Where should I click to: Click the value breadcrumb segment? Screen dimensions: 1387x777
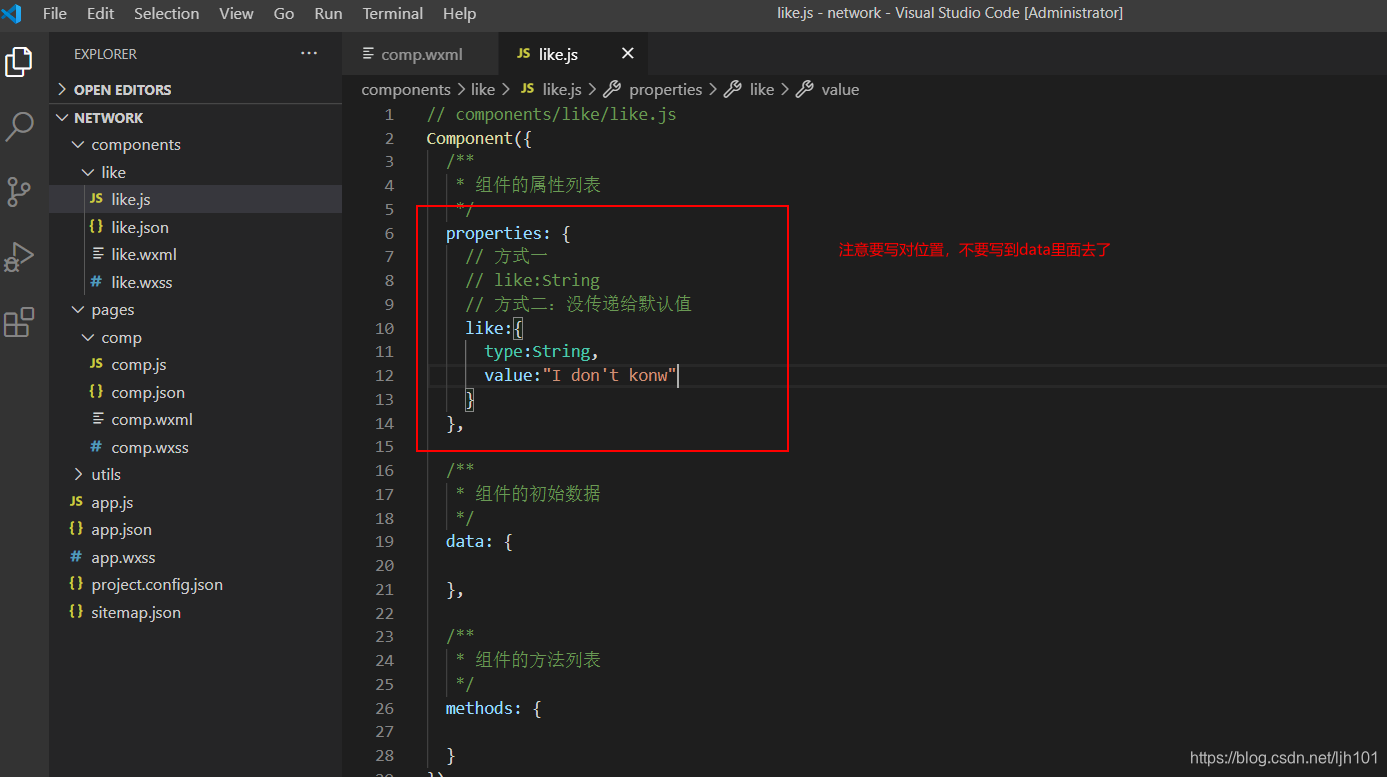coord(840,89)
